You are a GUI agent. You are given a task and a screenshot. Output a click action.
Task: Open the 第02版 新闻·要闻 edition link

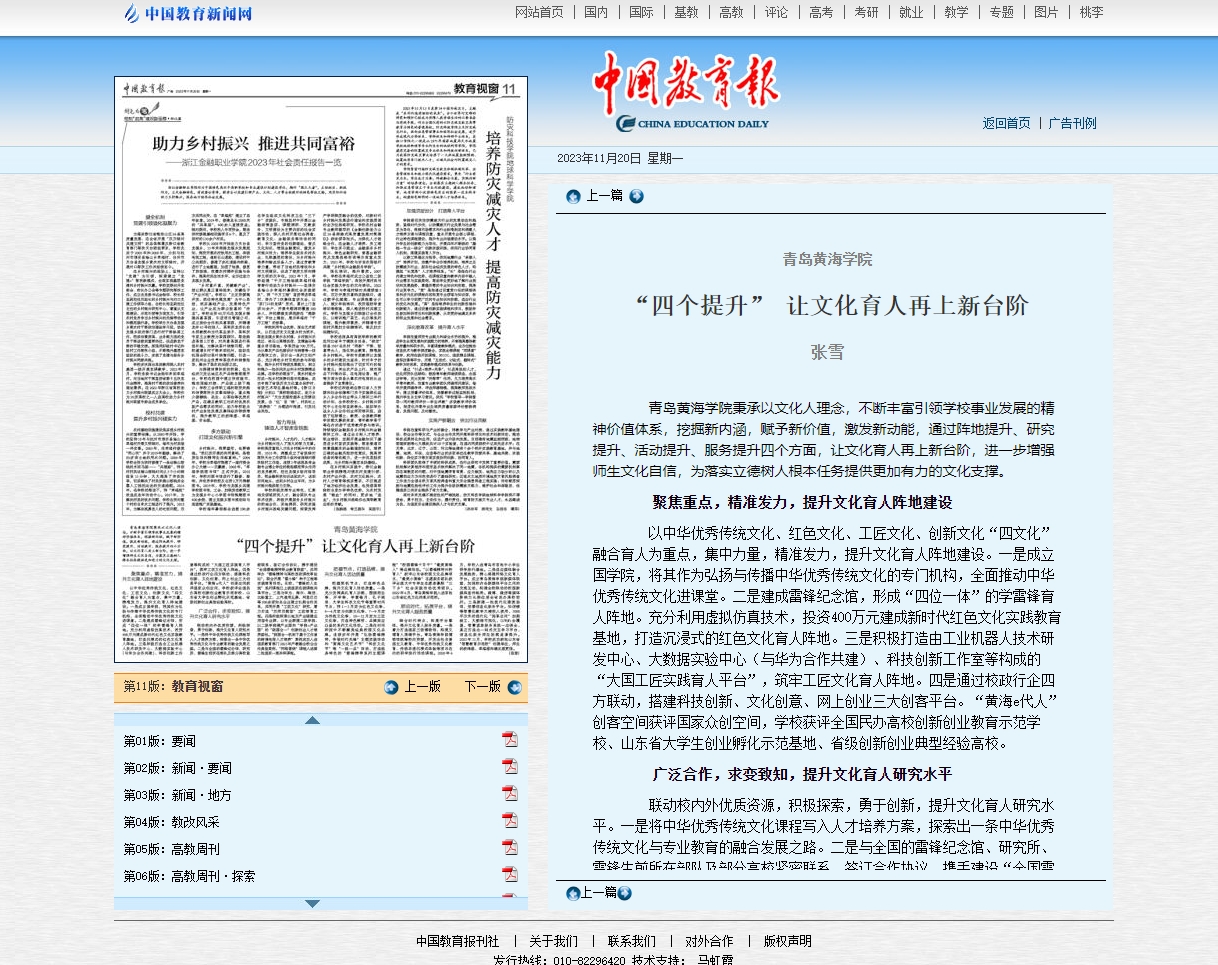(x=177, y=768)
